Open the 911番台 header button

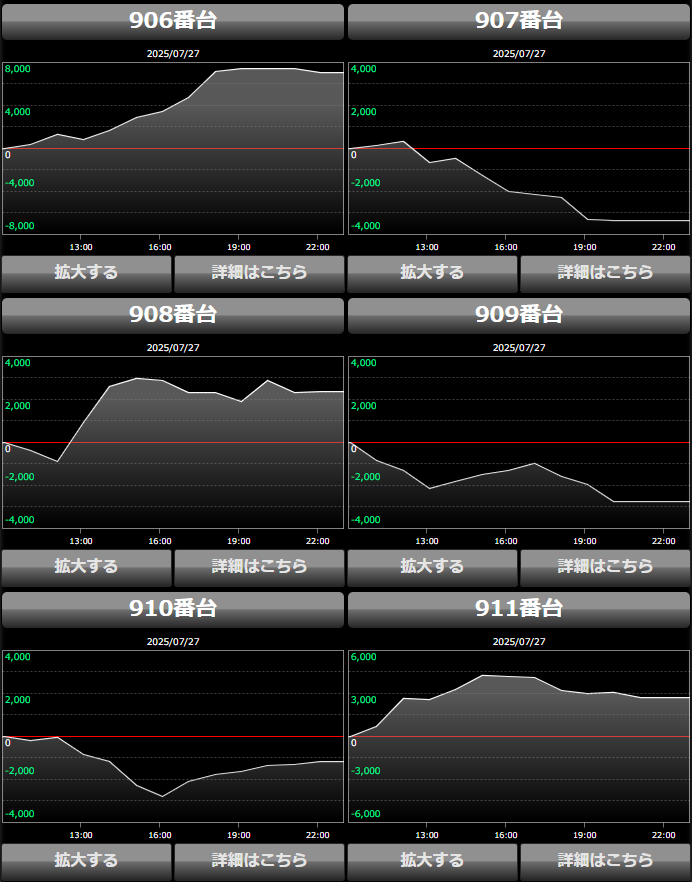(x=519, y=610)
